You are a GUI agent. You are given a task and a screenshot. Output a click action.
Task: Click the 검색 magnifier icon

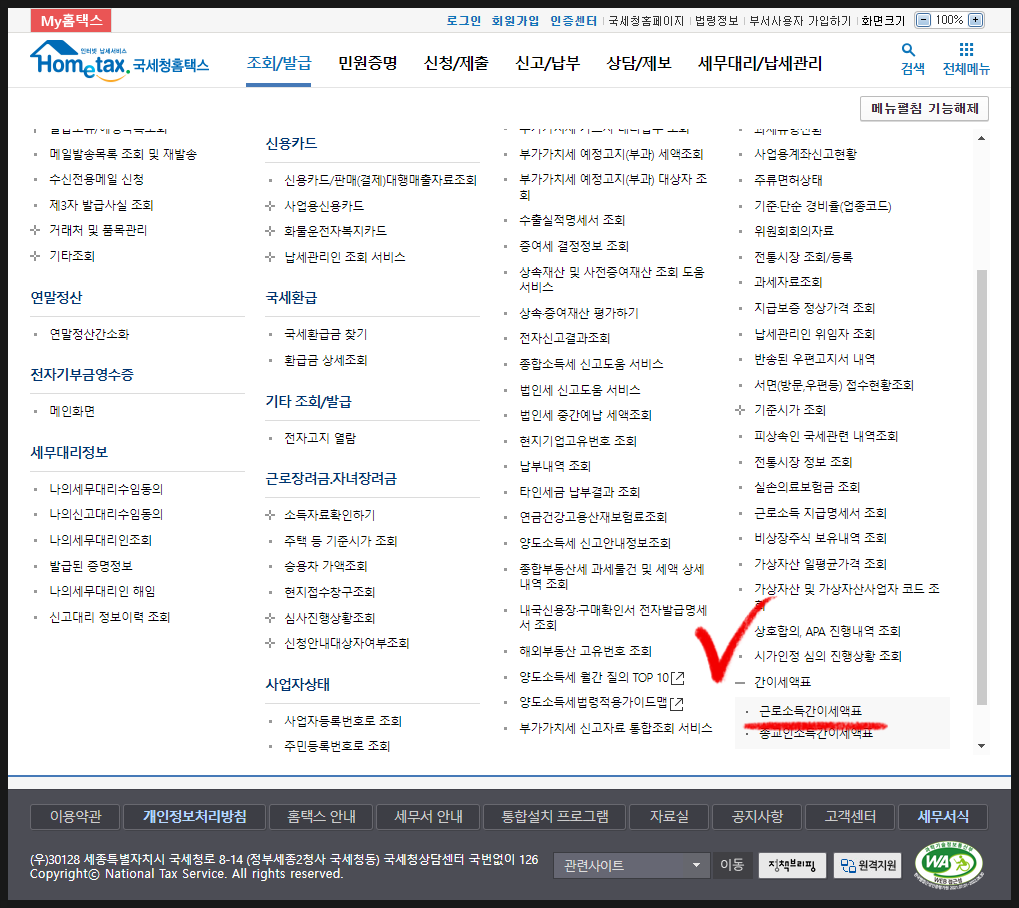tap(907, 51)
